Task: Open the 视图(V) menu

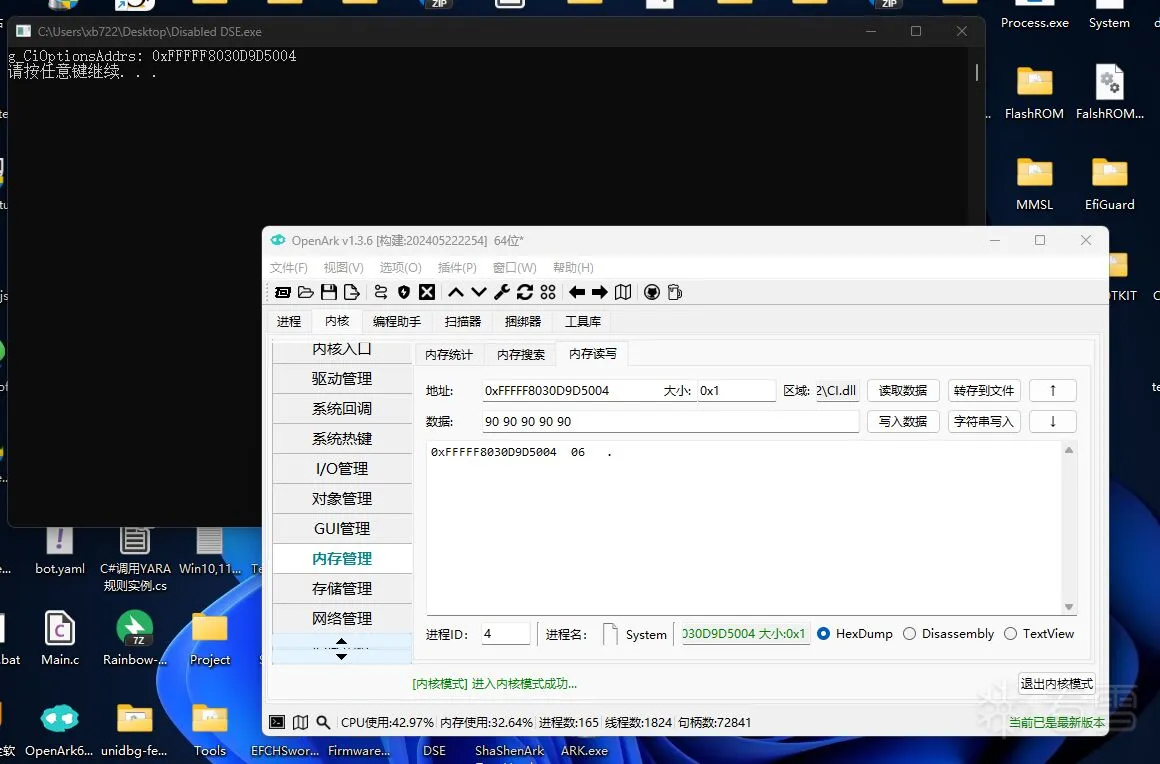Action: click(x=343, y=267)
